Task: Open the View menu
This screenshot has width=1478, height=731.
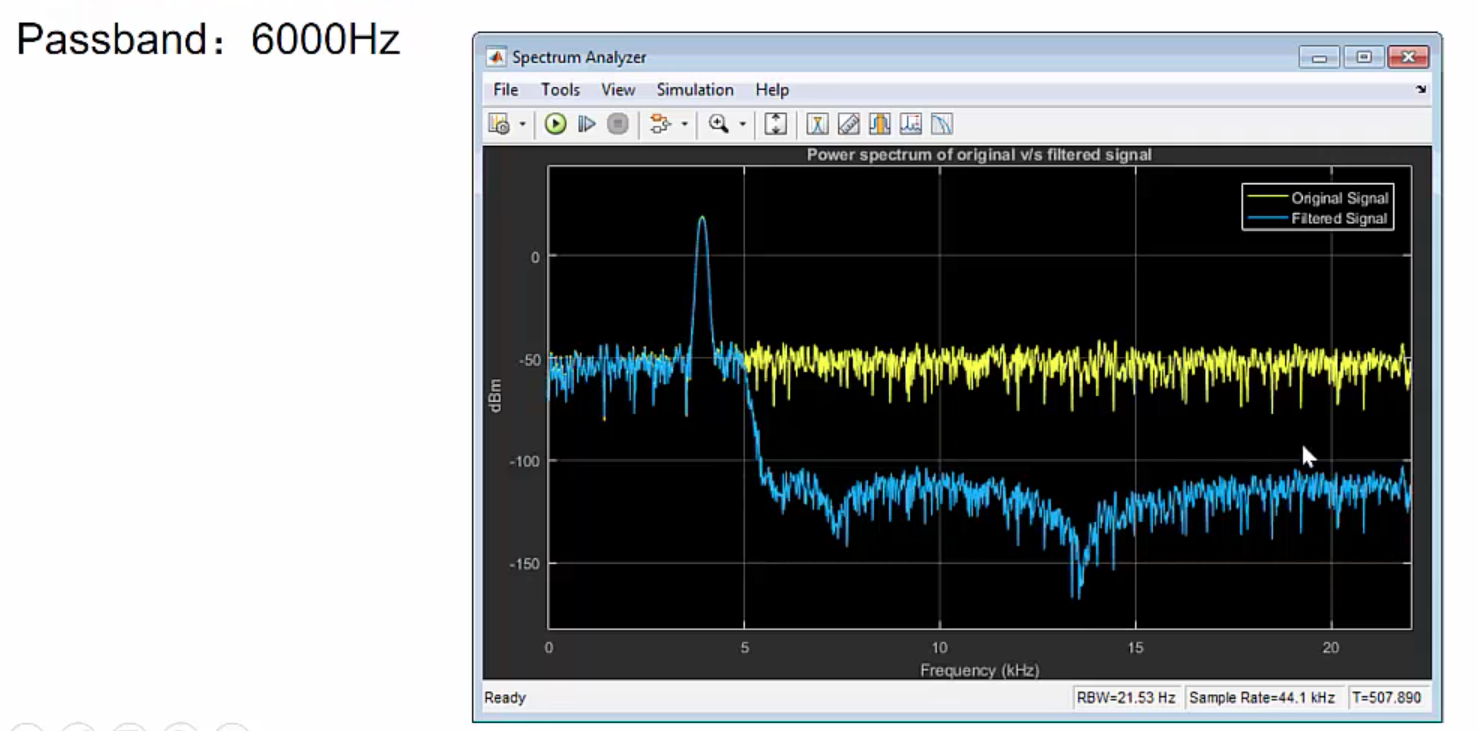Action: (618, 90)
